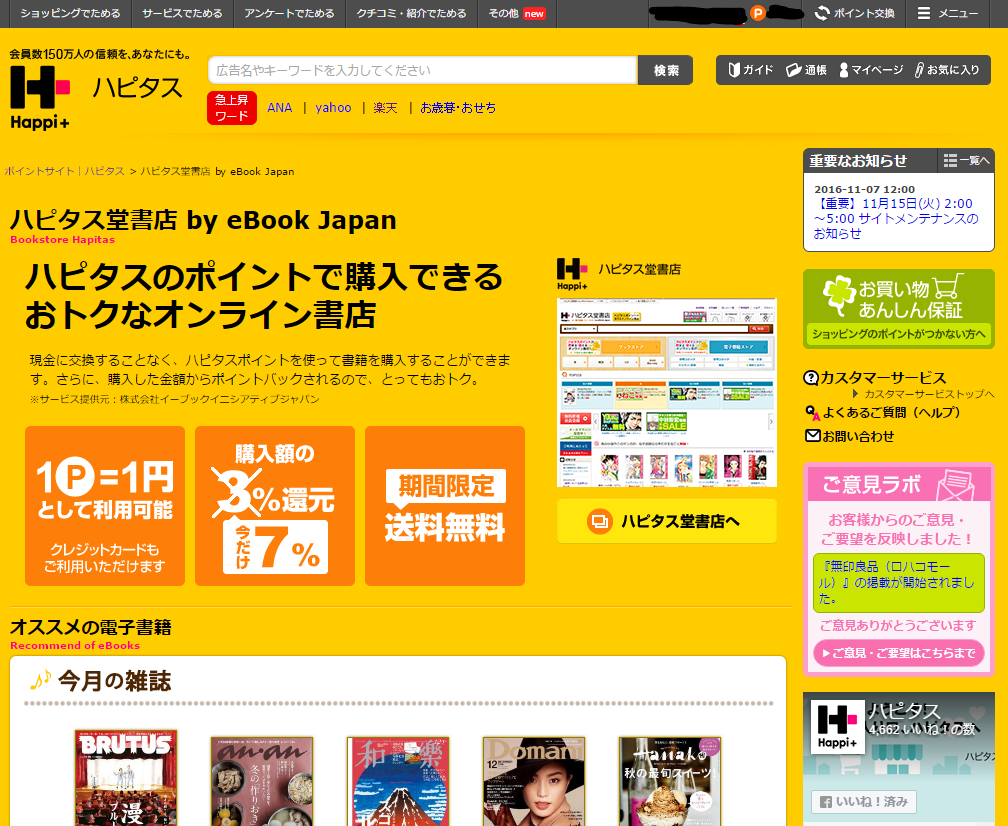Open the site maintenance notice link
Image resolution: width=1008 pixels, height=826 pixels.
click(x=896, y=219)
